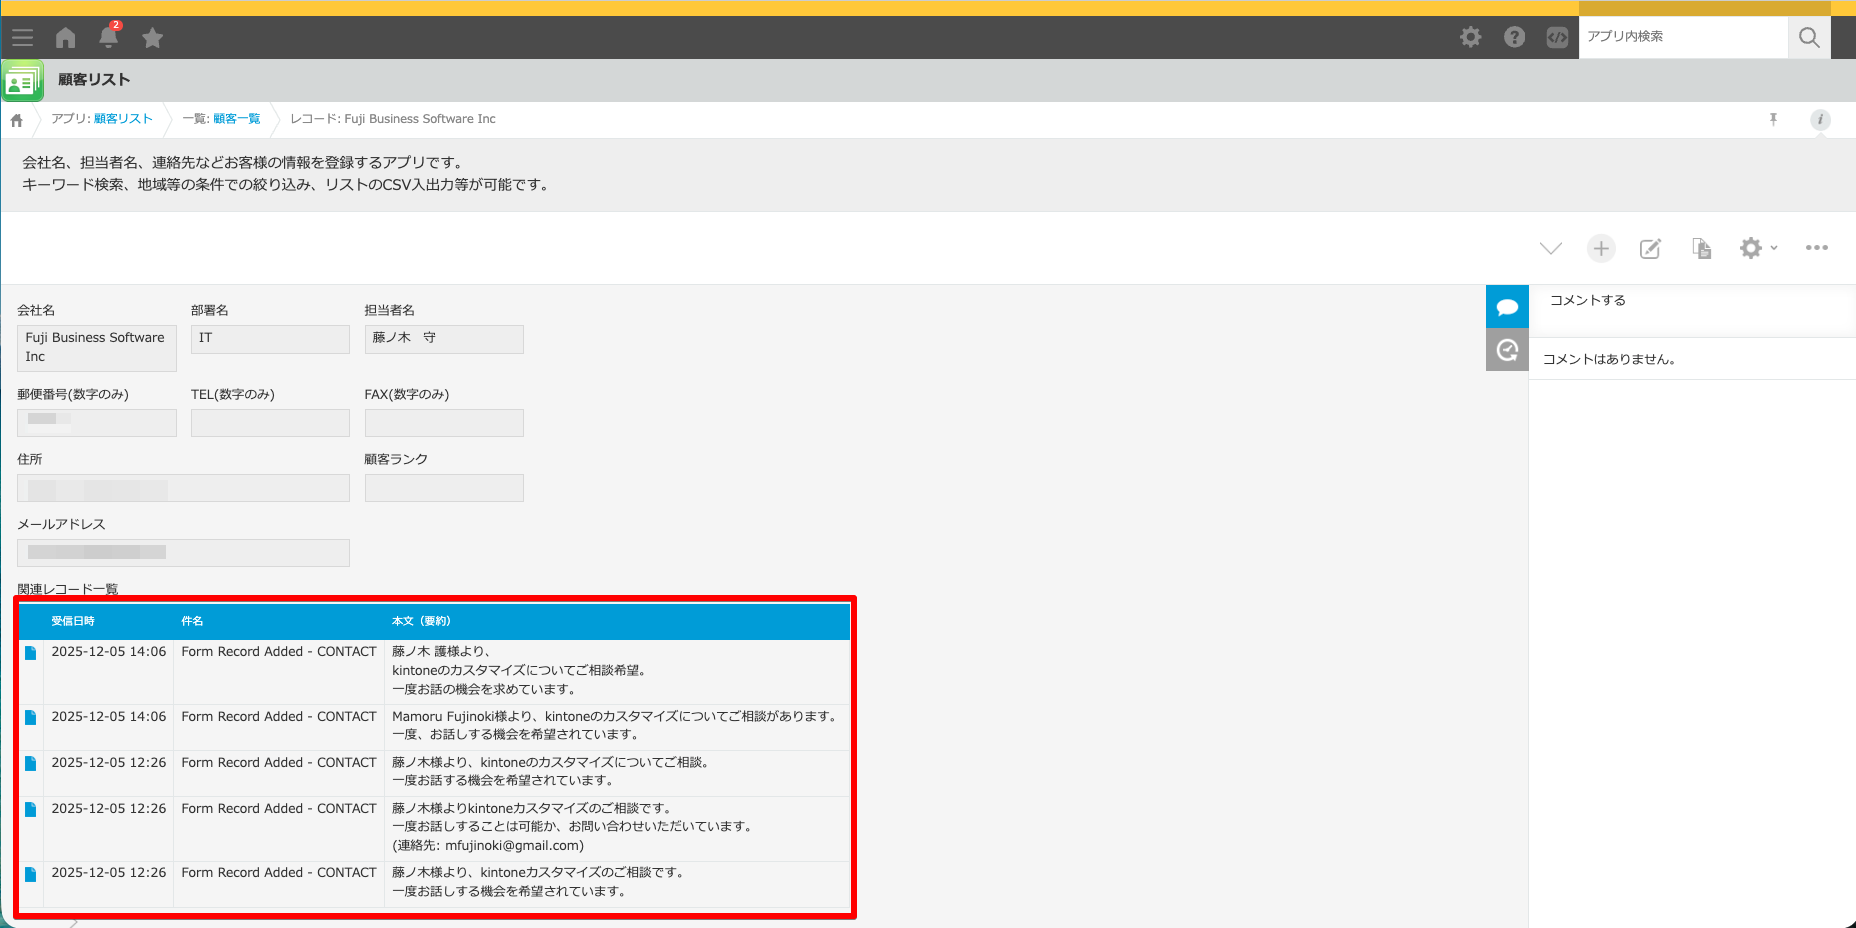Toggle the app description via the info icon
Screen dimensions: 1856x928
click(1820, 120)
